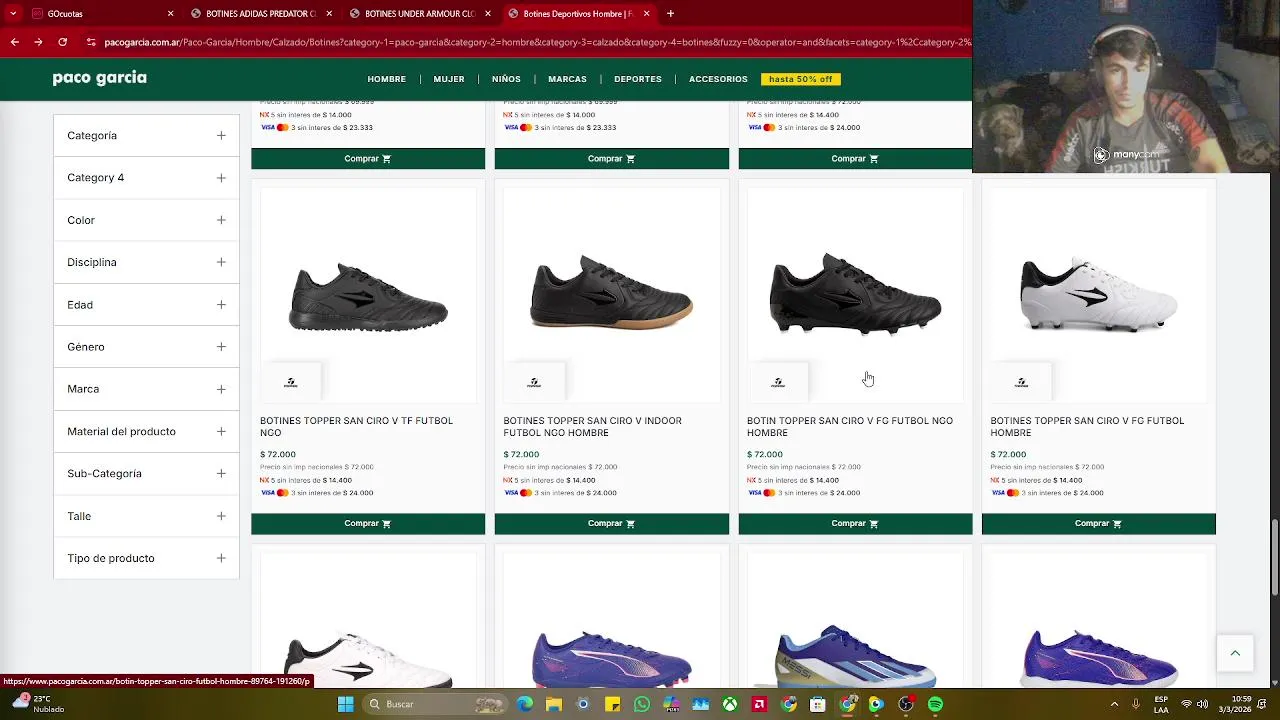Open the ACCESORIOS menu
The width and height of the screenshot is (1280, 720).
point(718,79)
